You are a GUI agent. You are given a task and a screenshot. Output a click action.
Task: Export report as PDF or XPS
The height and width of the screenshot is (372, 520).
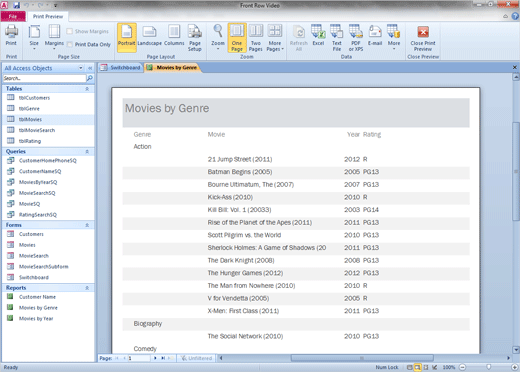click(356, 38)
